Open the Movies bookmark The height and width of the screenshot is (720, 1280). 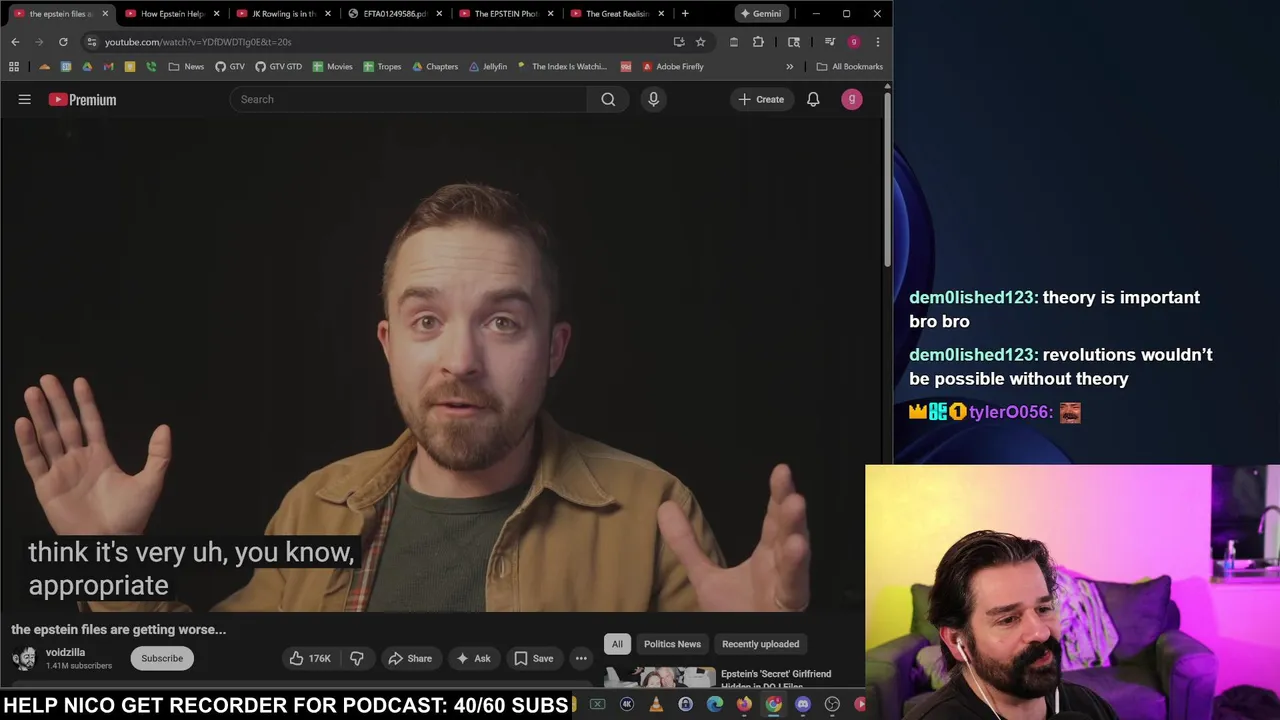click(332, 67)
